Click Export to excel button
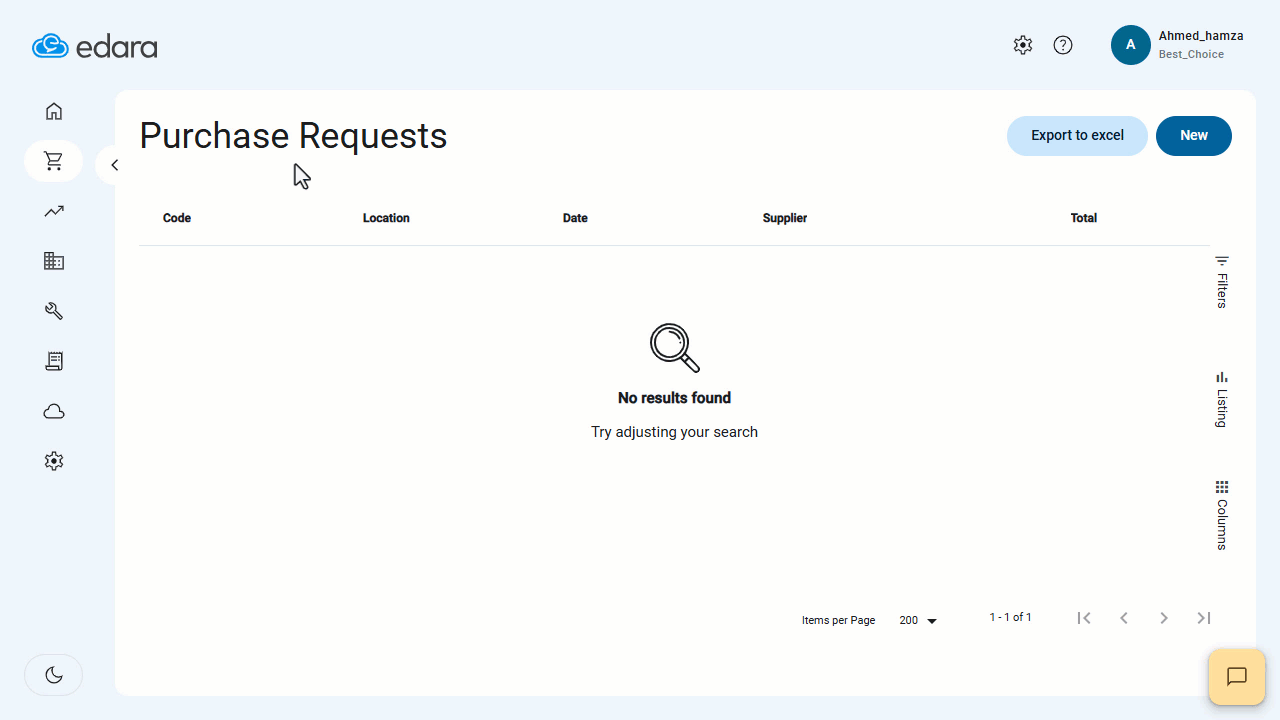 pyautogui.click(x=1077, y=136)
